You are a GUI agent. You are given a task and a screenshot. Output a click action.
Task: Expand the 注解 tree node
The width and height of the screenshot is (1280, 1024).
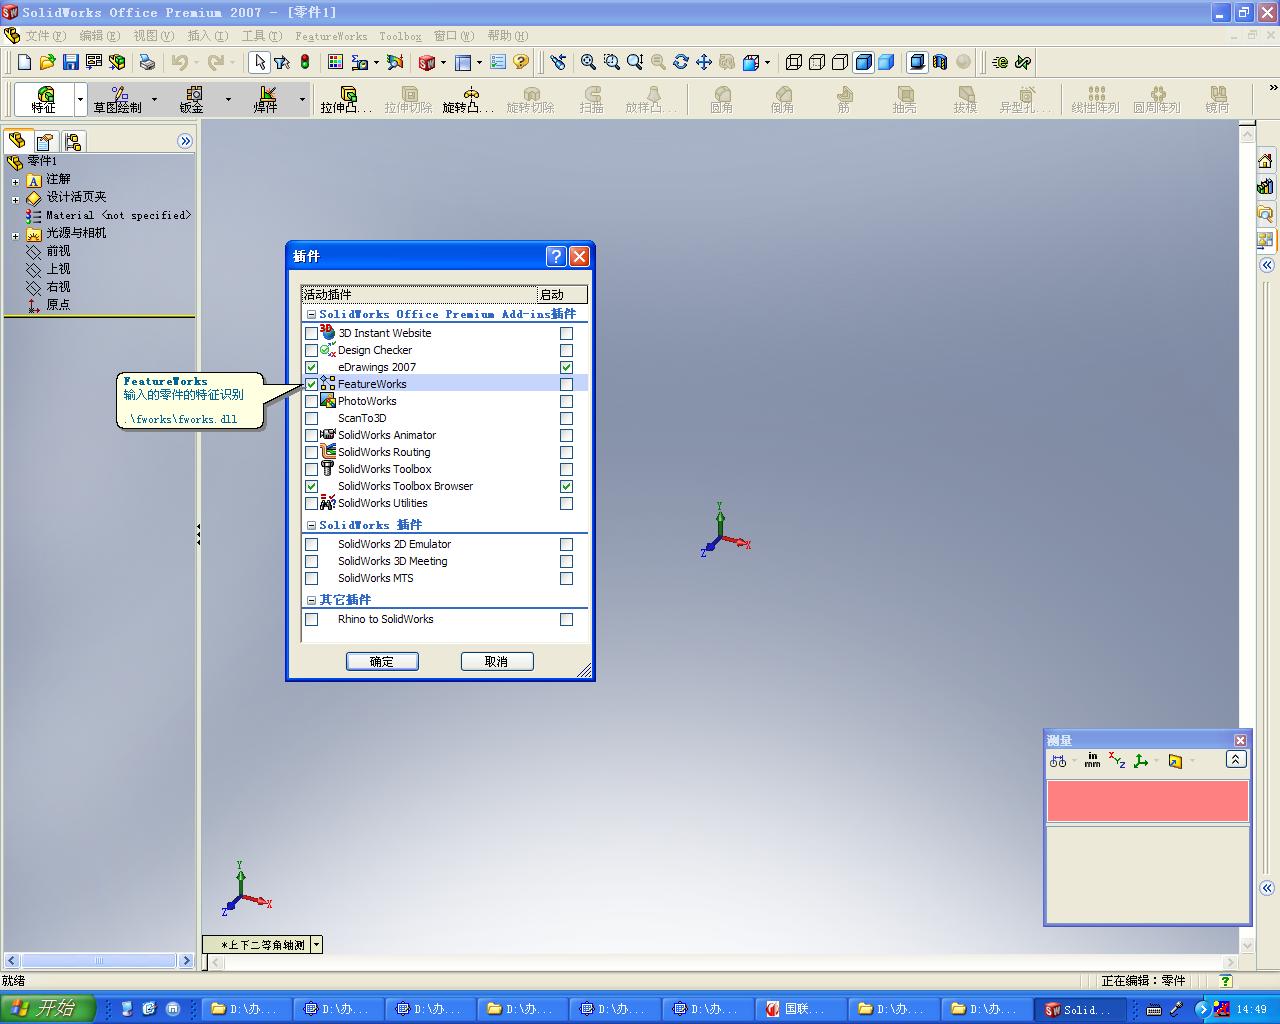tap(15, 181)
